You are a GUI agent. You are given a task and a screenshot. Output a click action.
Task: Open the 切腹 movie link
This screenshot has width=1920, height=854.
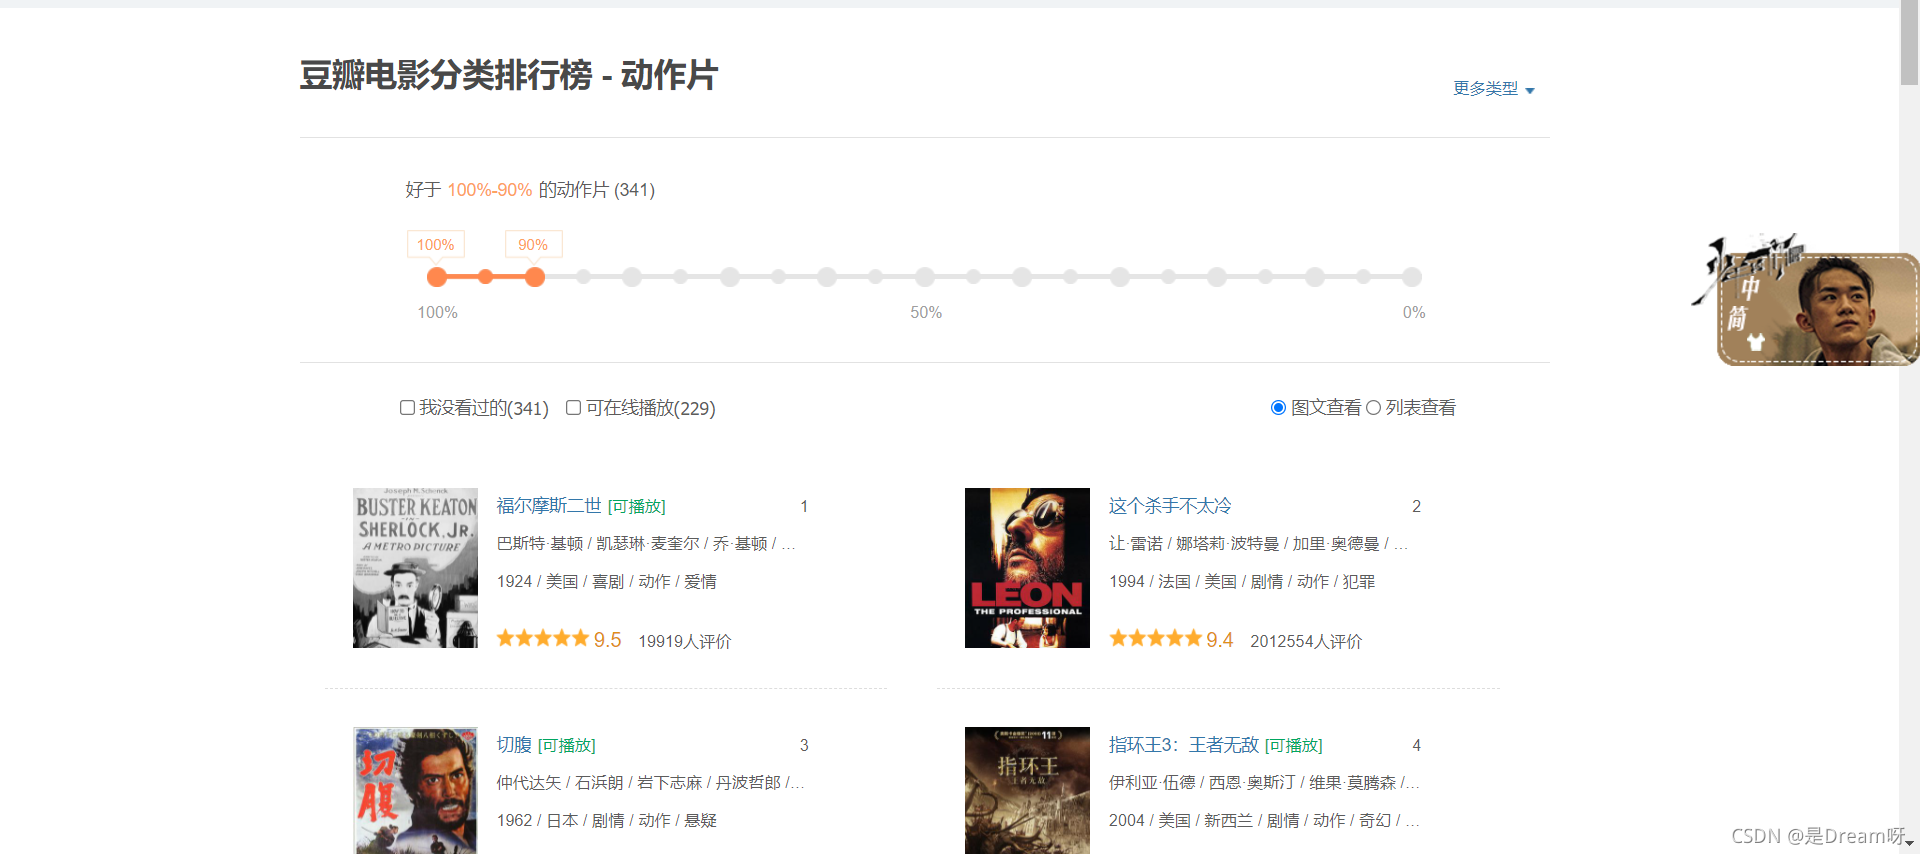[514, 745]
